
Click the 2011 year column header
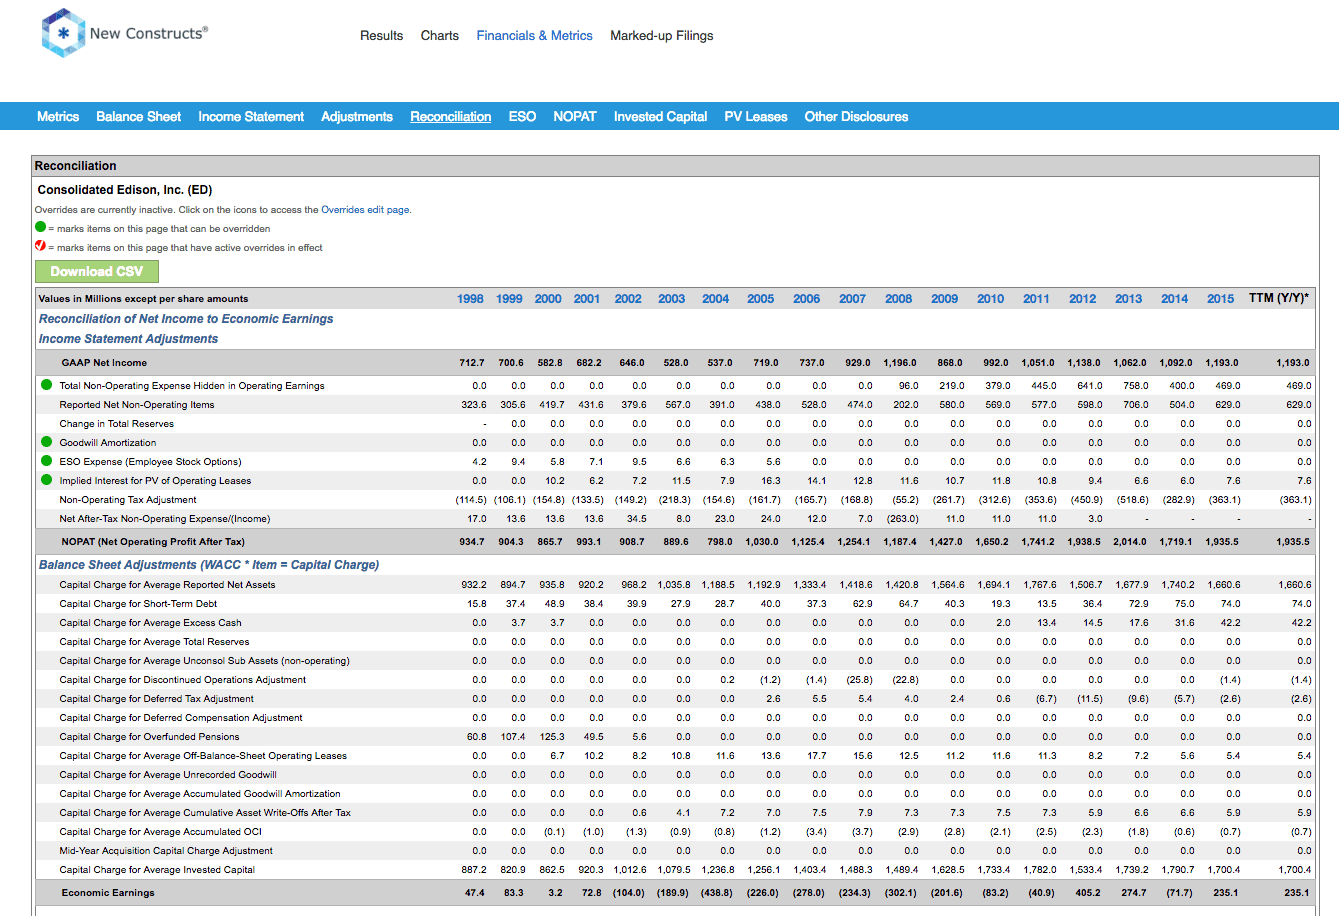tap(1037, 298)
